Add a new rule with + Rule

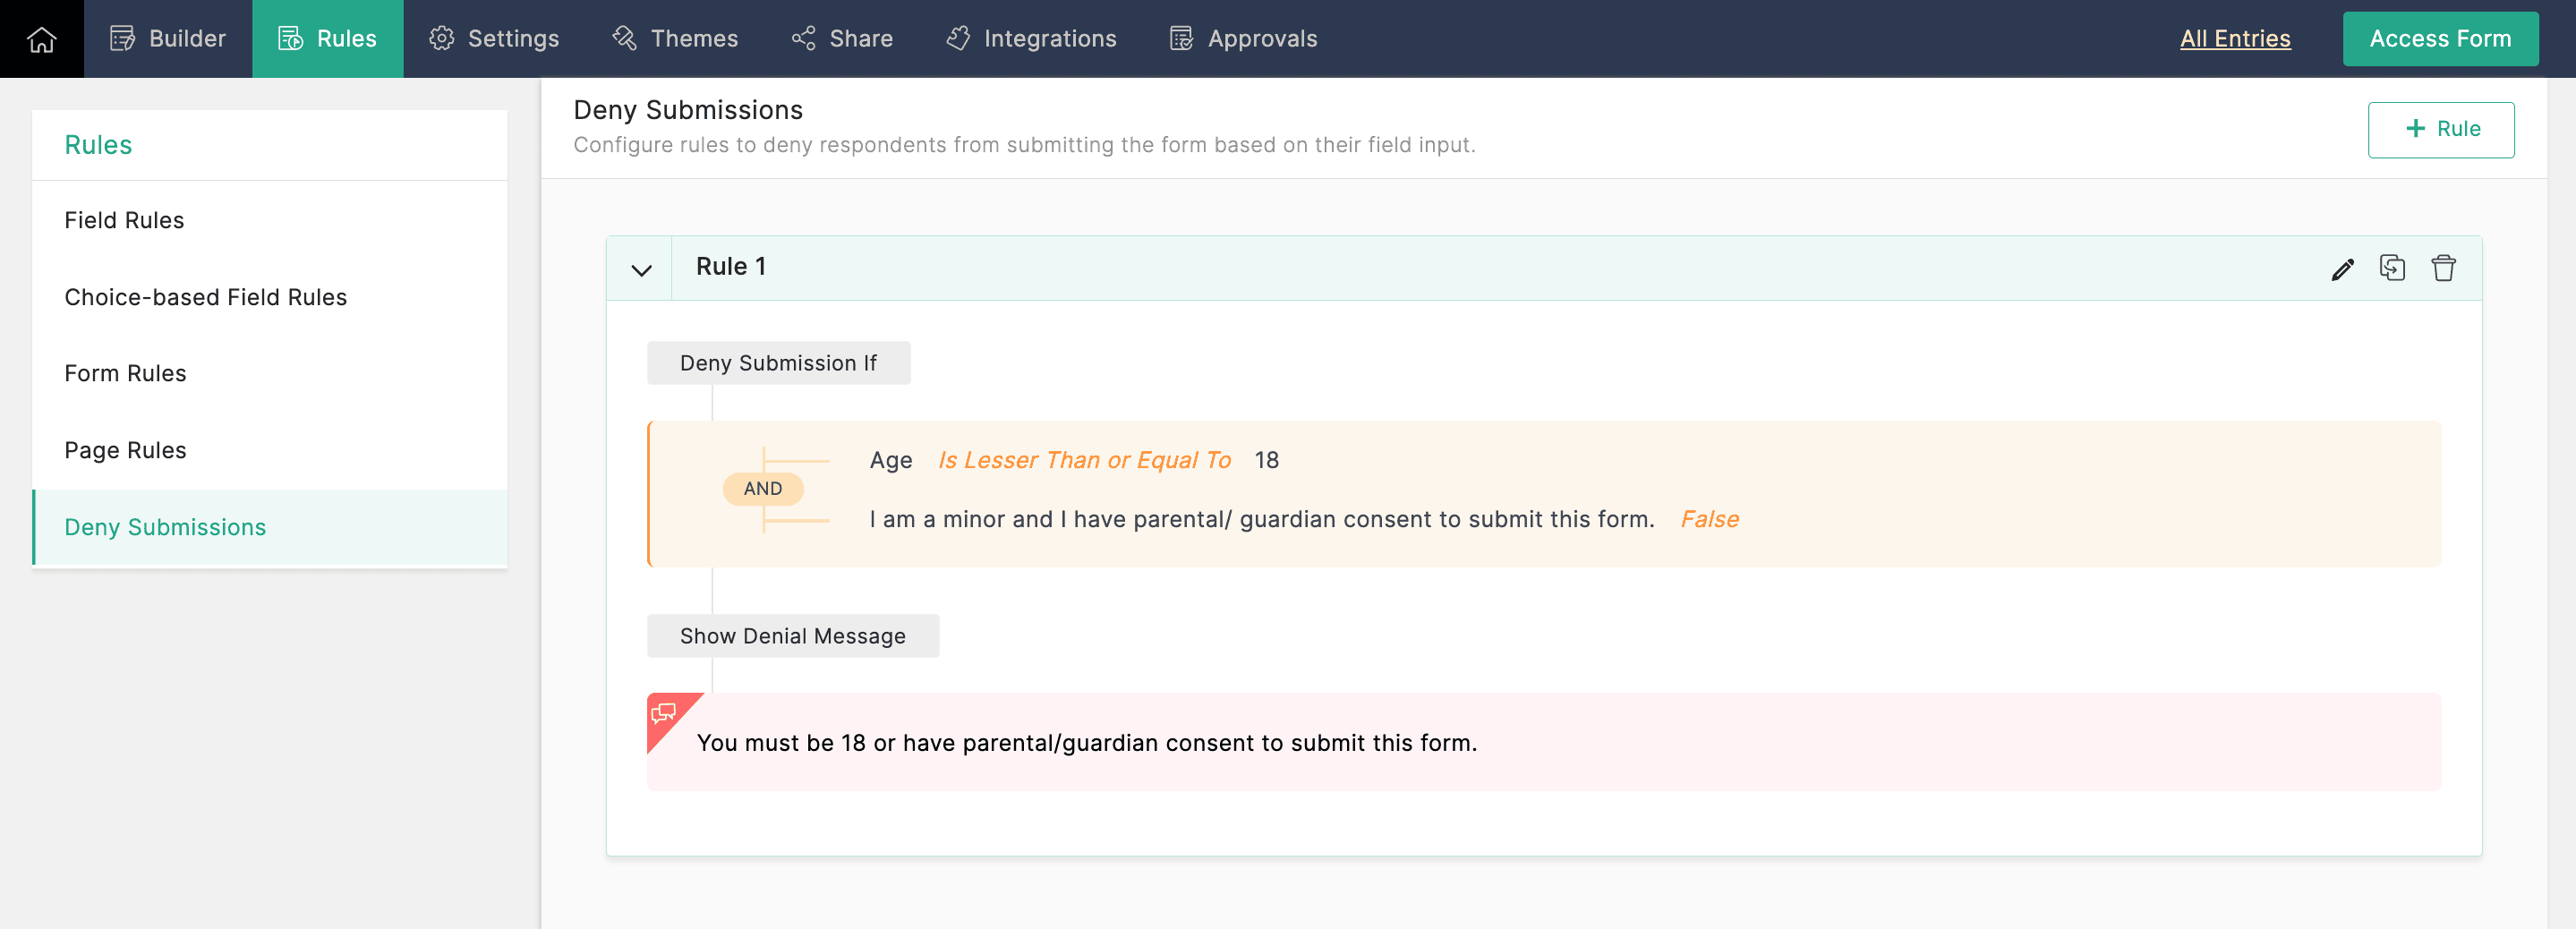(2441, 129)
